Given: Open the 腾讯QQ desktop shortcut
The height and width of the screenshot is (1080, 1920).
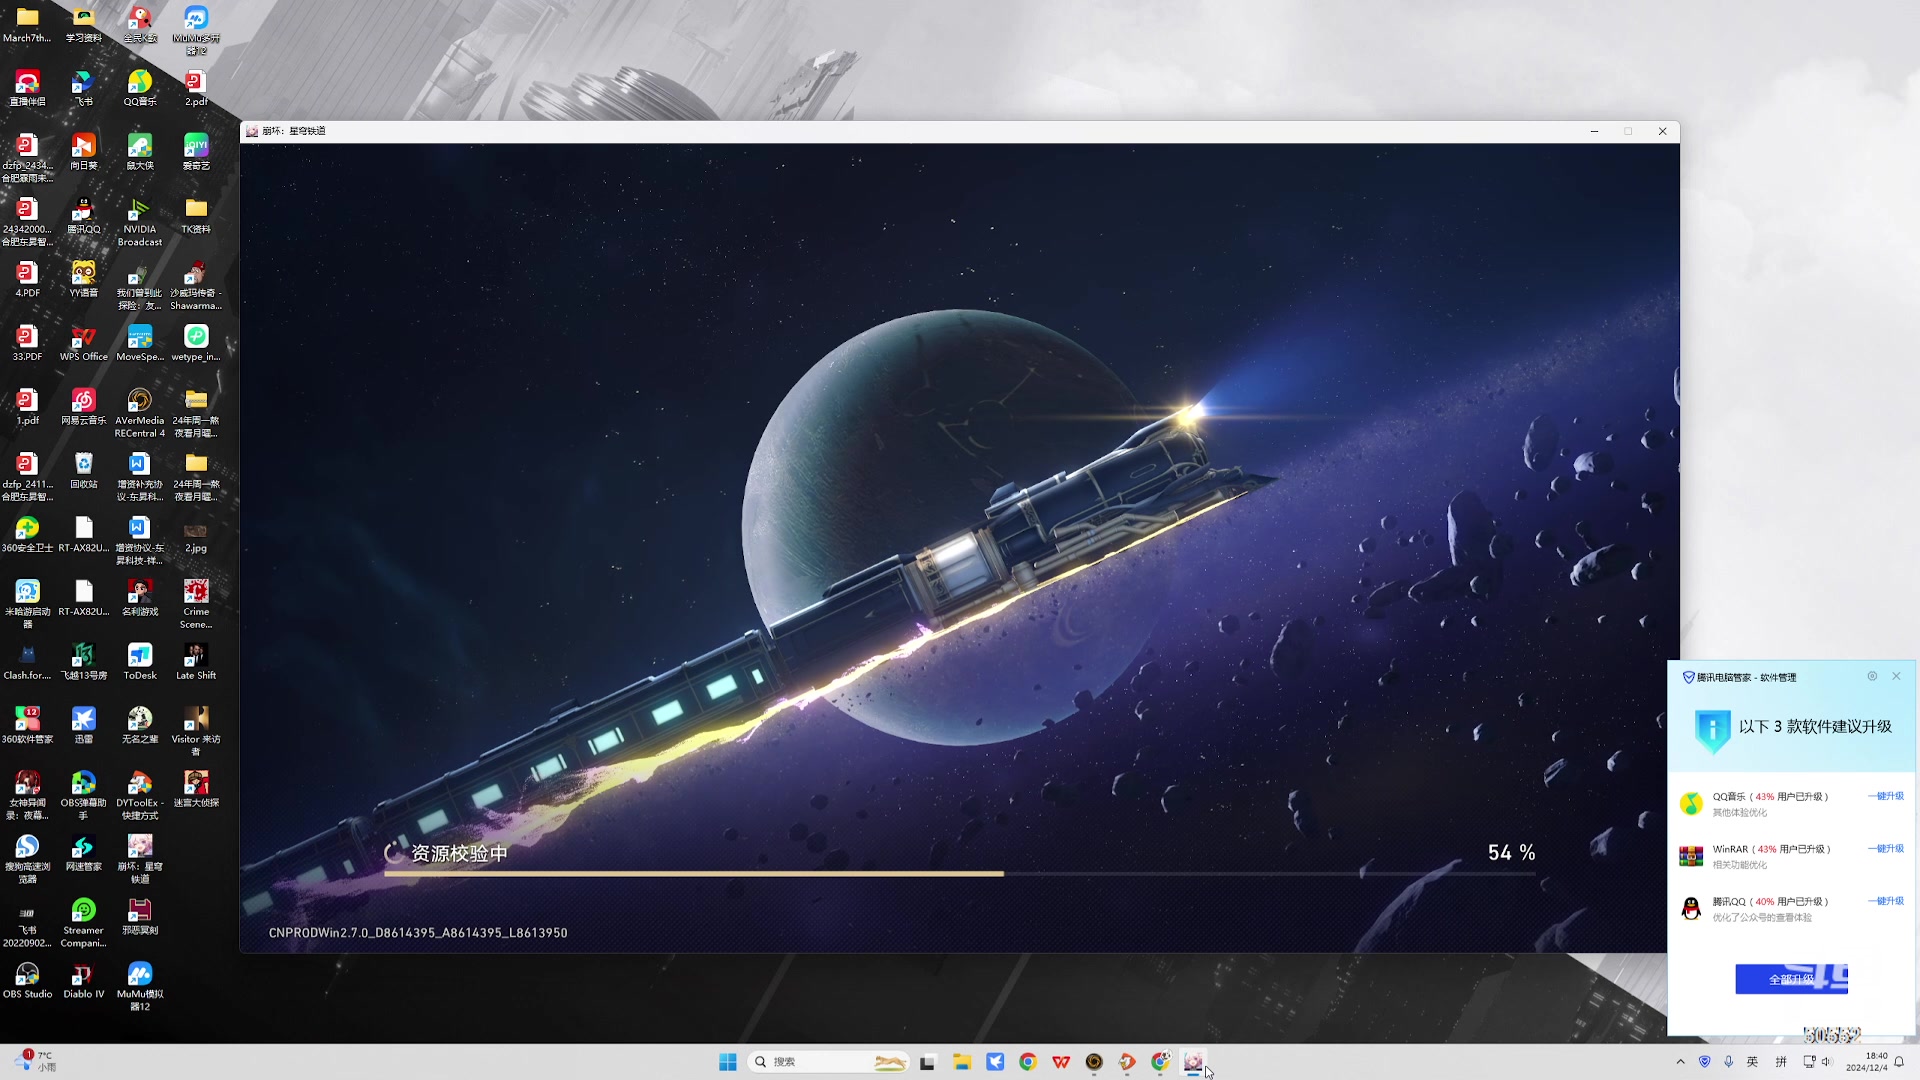Looking at the screenshot, I should click(84, 215).
